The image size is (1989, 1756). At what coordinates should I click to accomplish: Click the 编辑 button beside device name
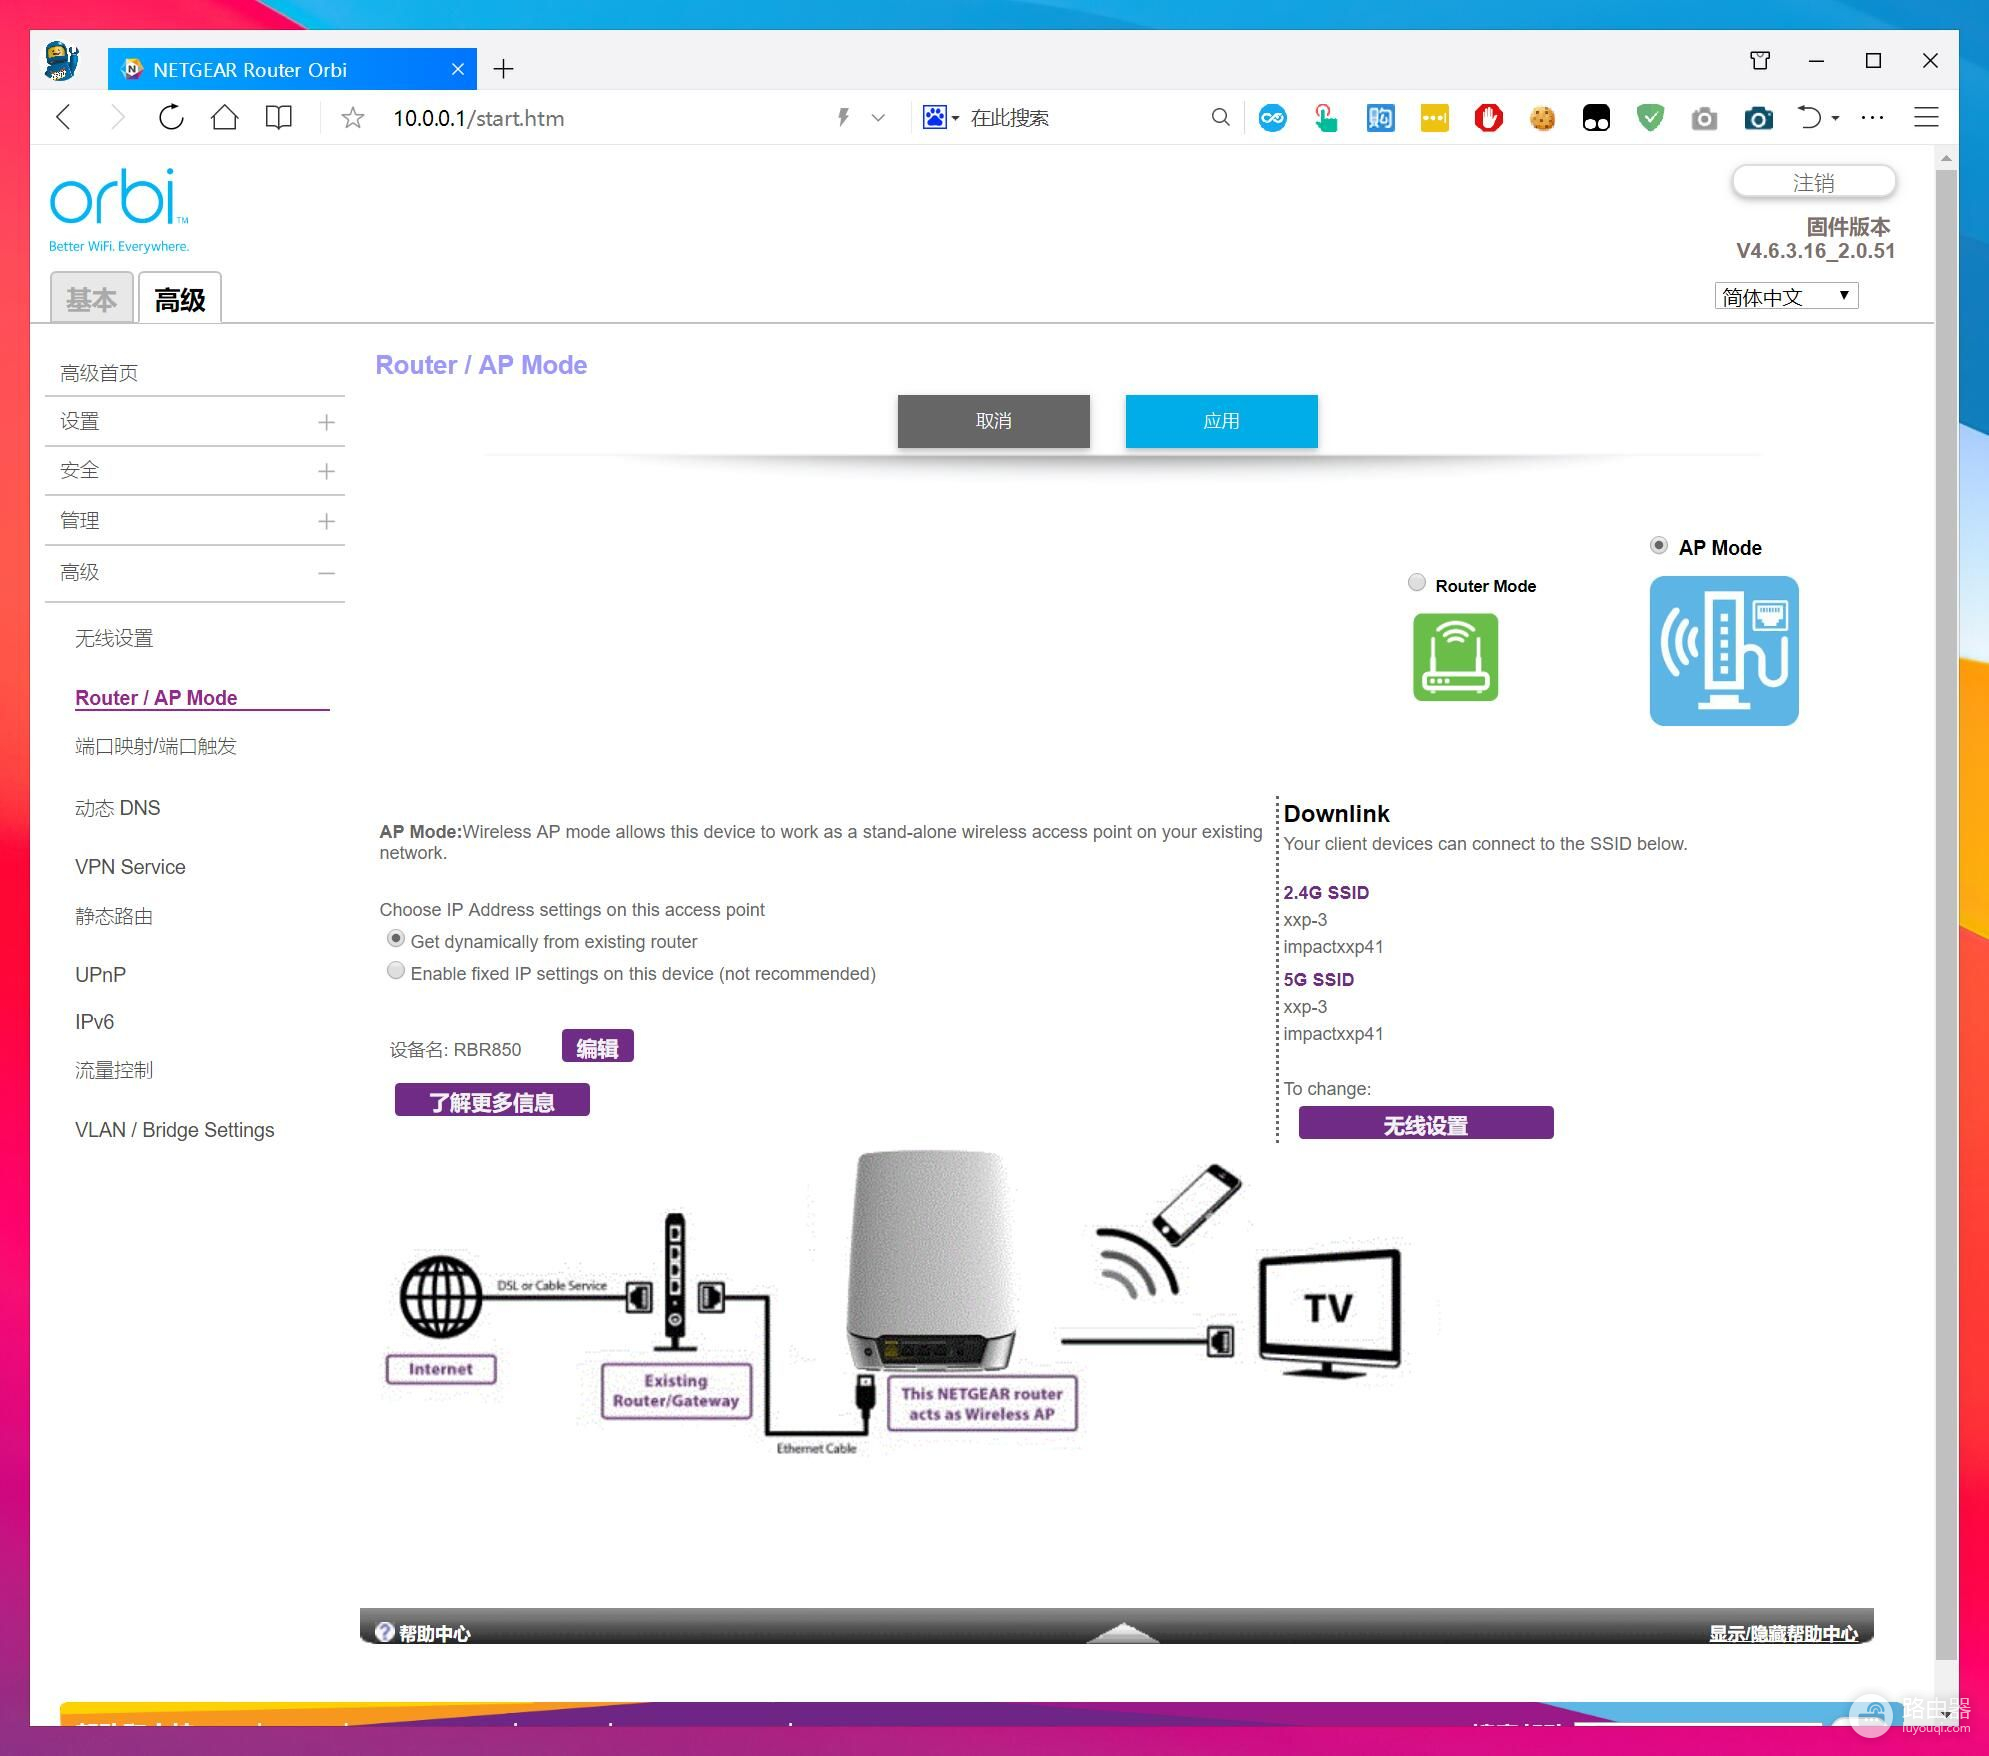click(597, 1047)
